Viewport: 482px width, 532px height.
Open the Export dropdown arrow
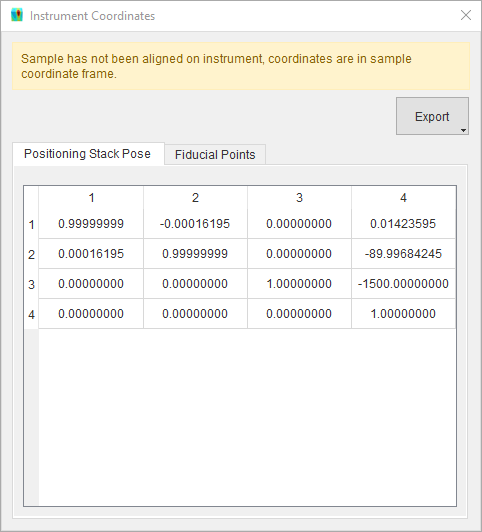tap(463, 130)
